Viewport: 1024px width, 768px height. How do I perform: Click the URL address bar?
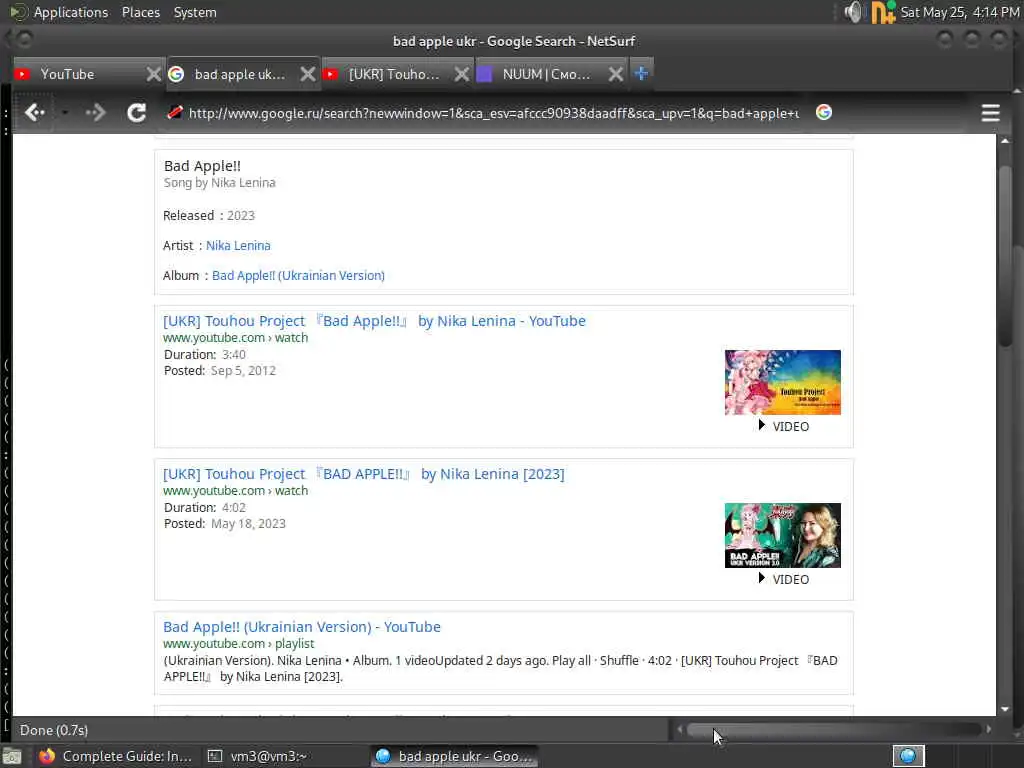(x=493, y=113)
